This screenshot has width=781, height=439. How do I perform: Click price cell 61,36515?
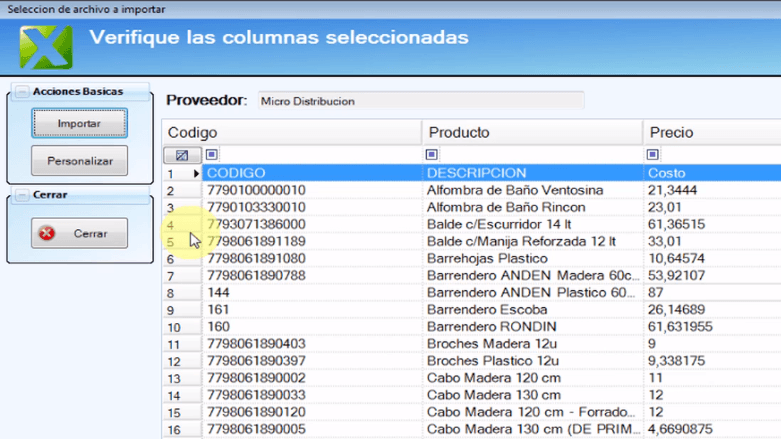pyautogui.click(x=676, y=224)
